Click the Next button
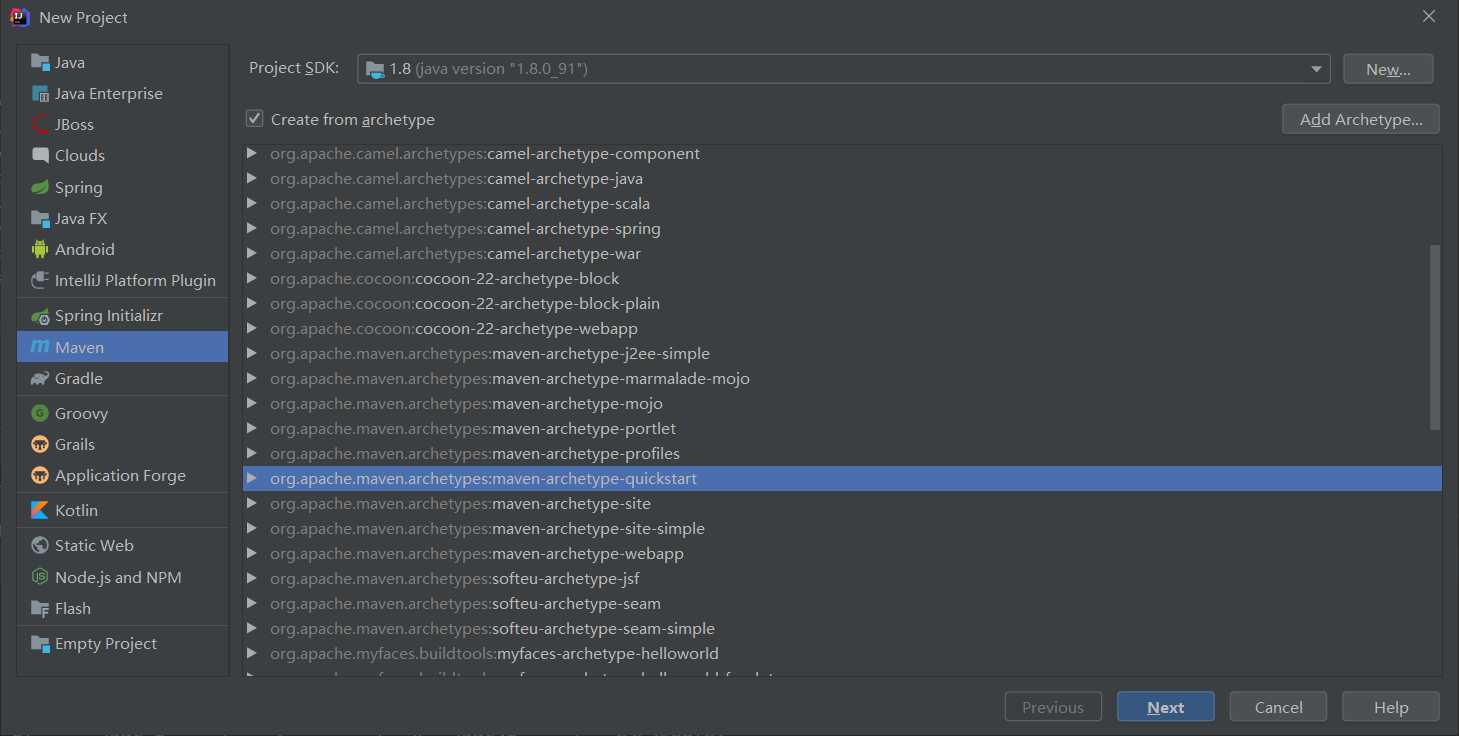 click(x=1166, y=707)
